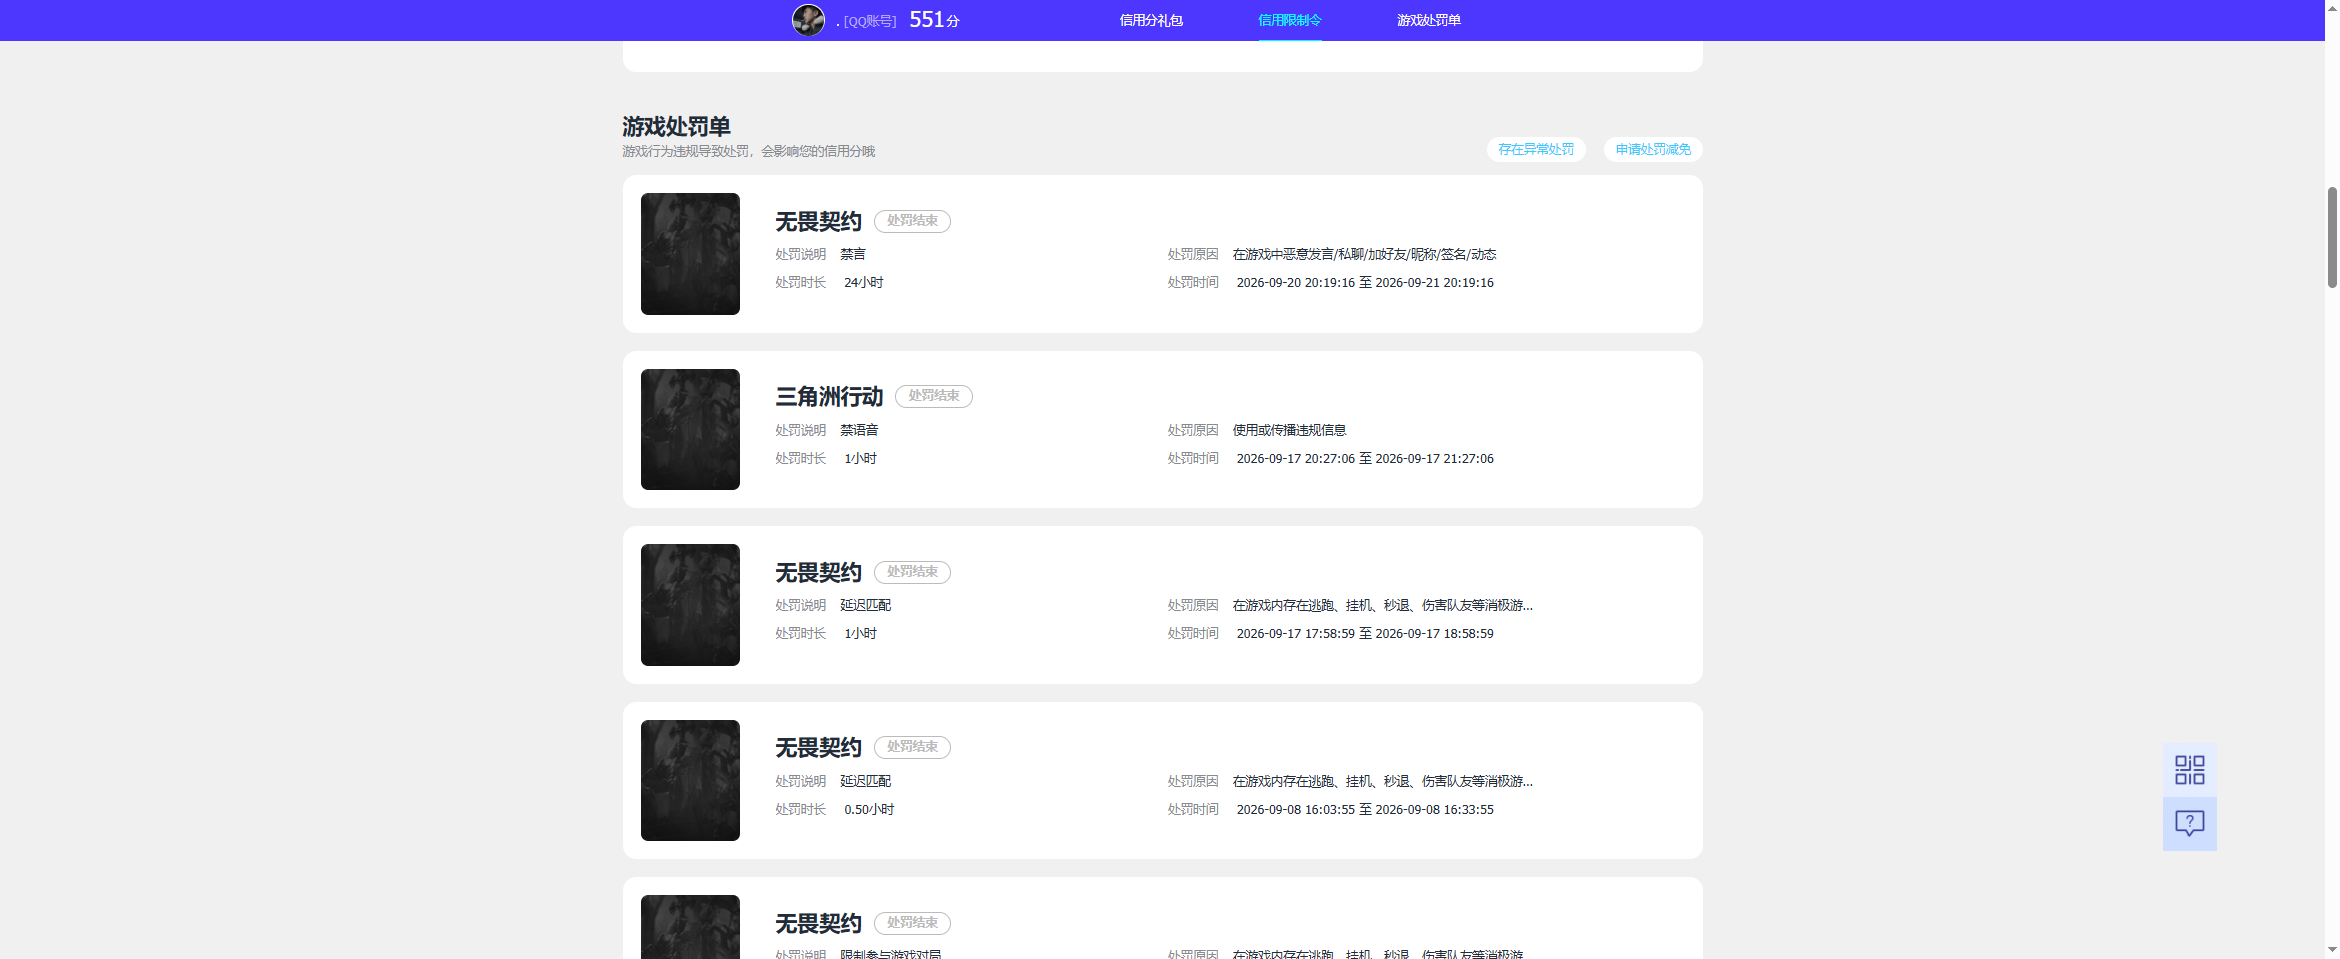This screenshot has height=959, width=2340.
Task: Click 处罚结束 badge beside 三角洲行动
Action: point(934,396)
